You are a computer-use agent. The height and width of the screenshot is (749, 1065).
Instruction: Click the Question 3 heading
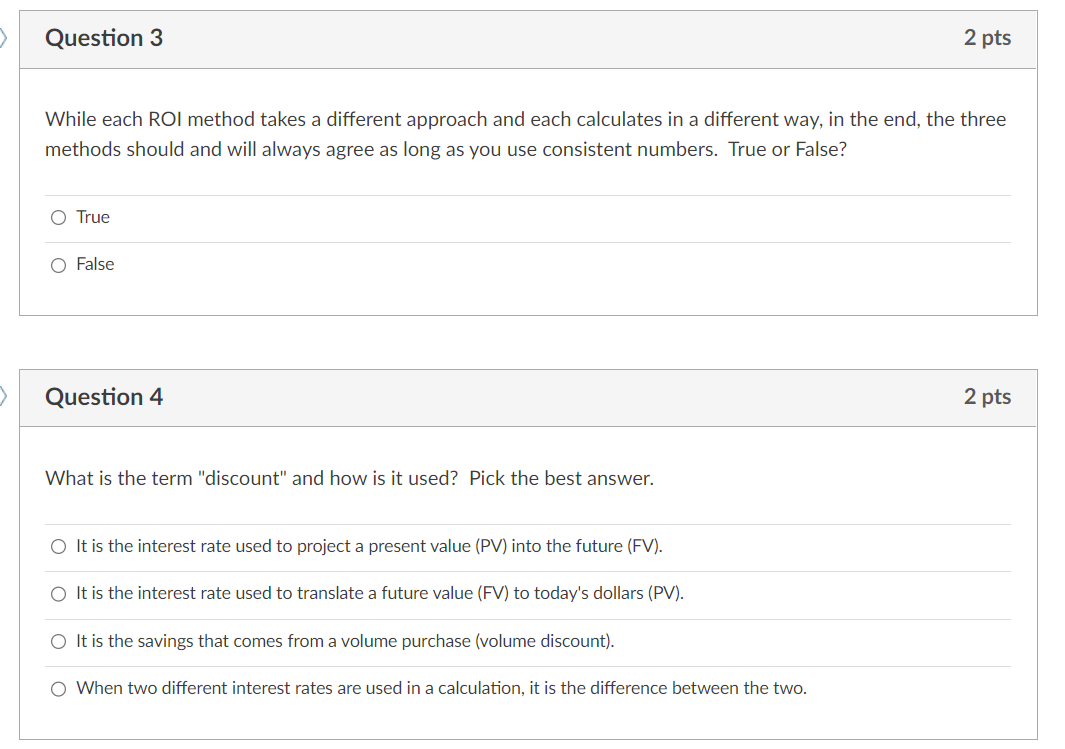point(103,38)
